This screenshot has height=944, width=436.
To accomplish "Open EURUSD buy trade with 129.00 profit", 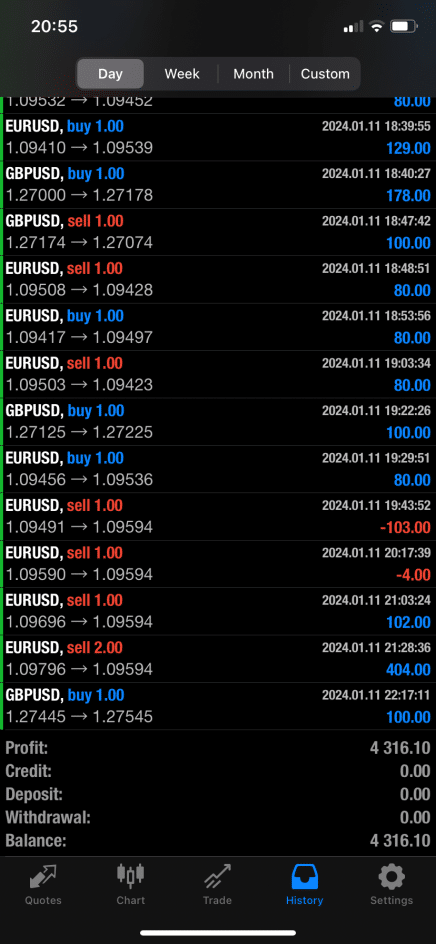I will pyautogui.click(x=218, y=137).
